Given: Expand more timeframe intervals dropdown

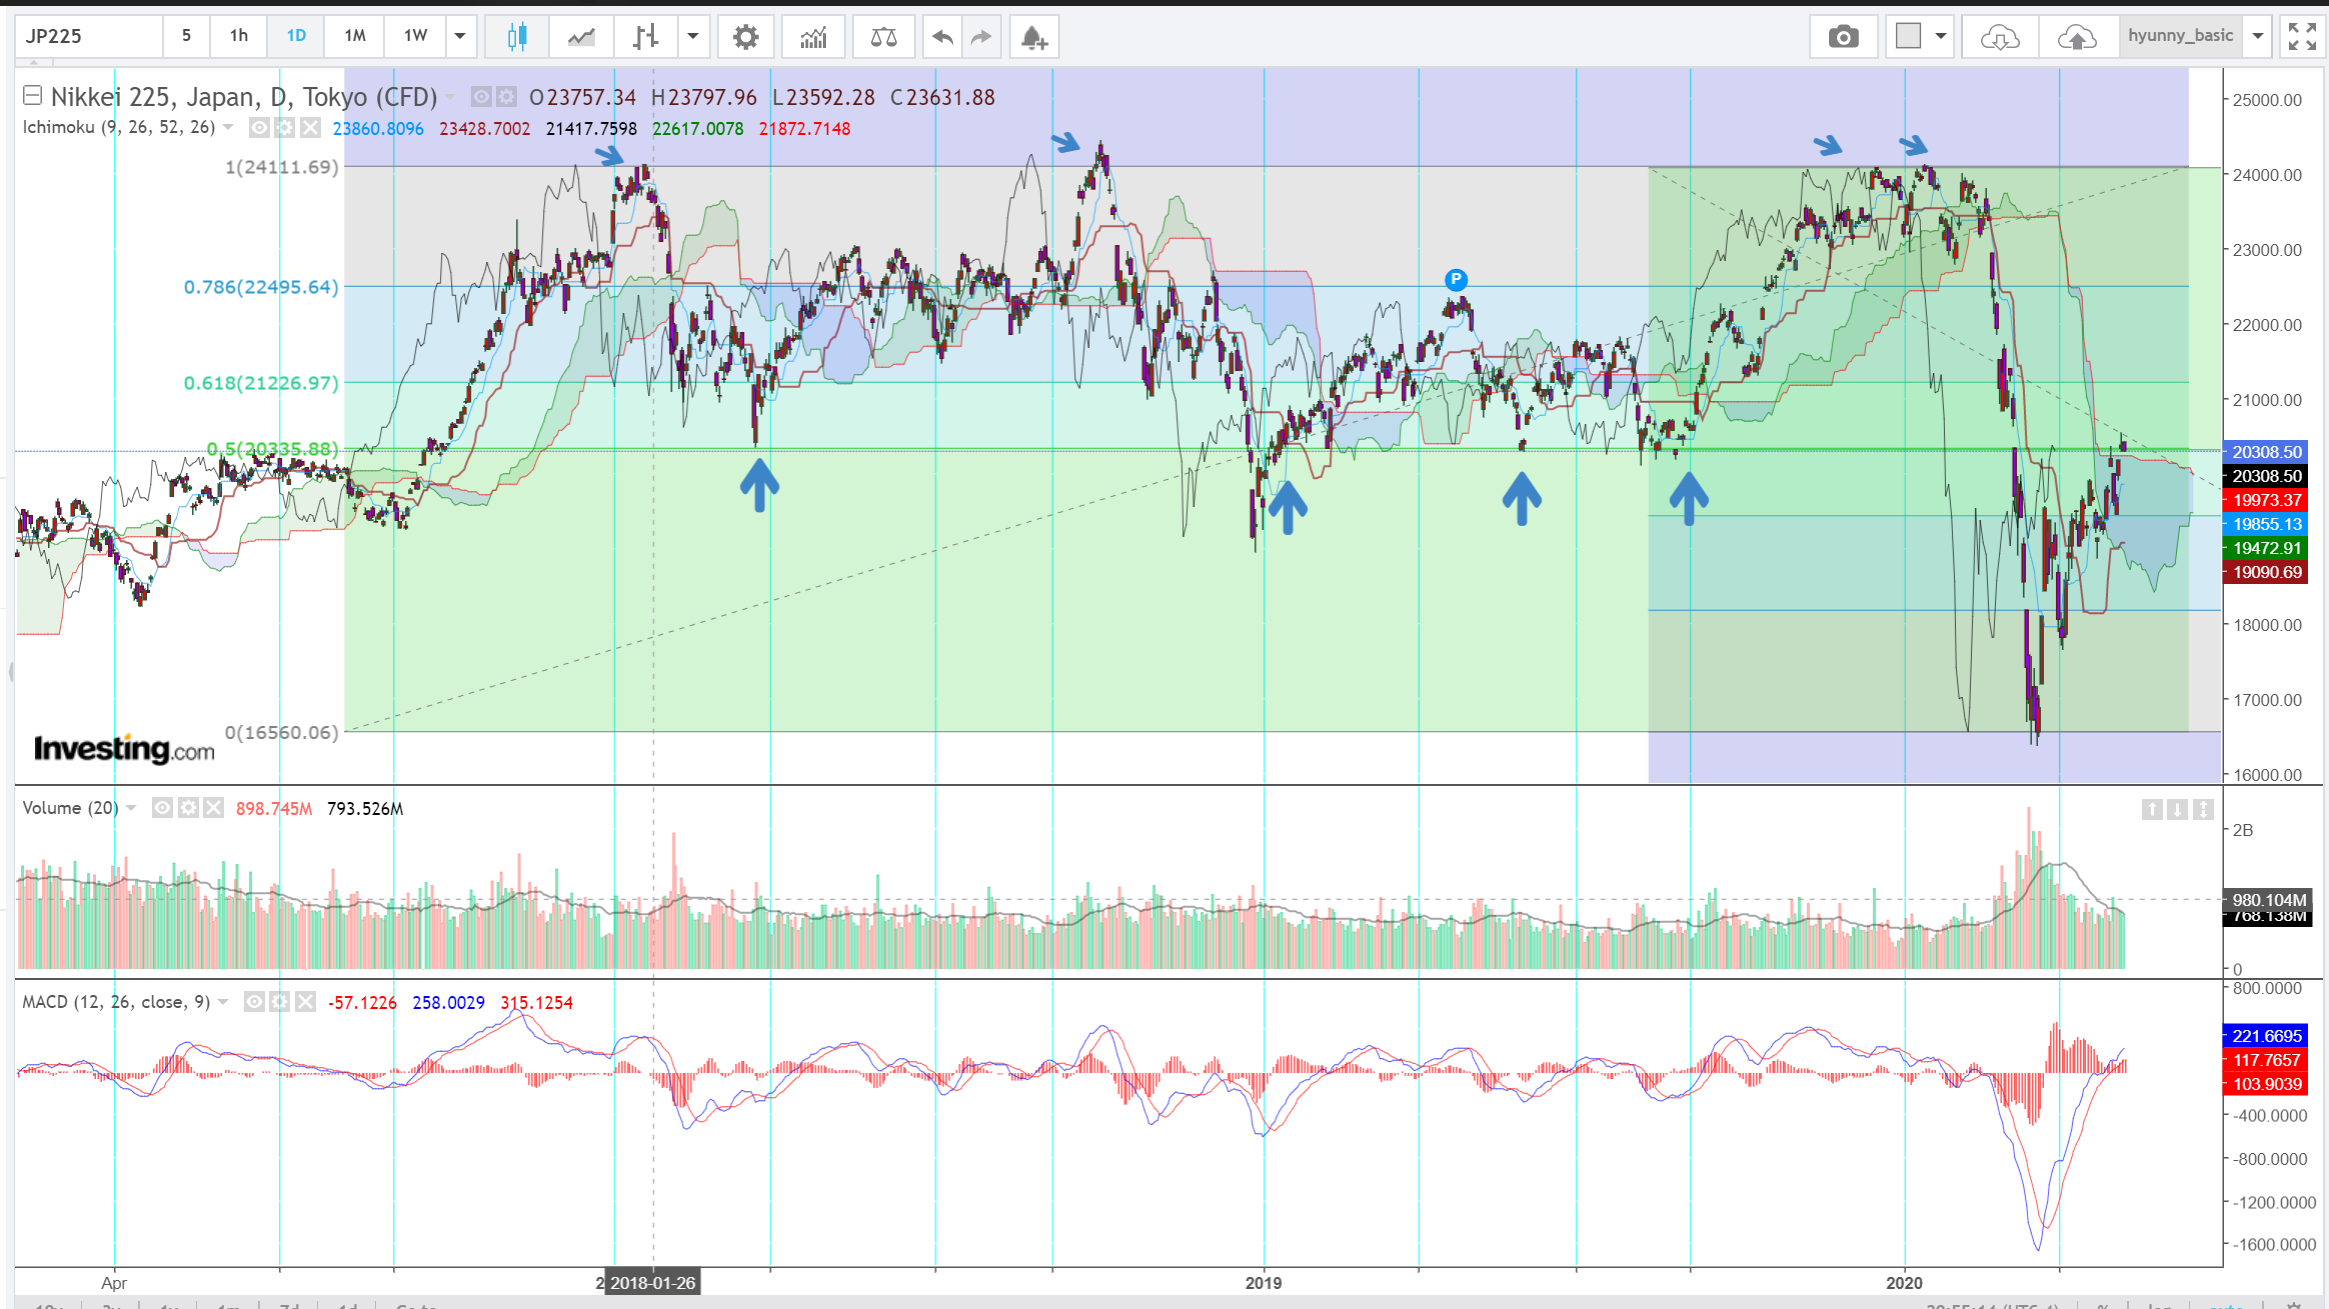Looking at the screenshot, I should point(460,36).
